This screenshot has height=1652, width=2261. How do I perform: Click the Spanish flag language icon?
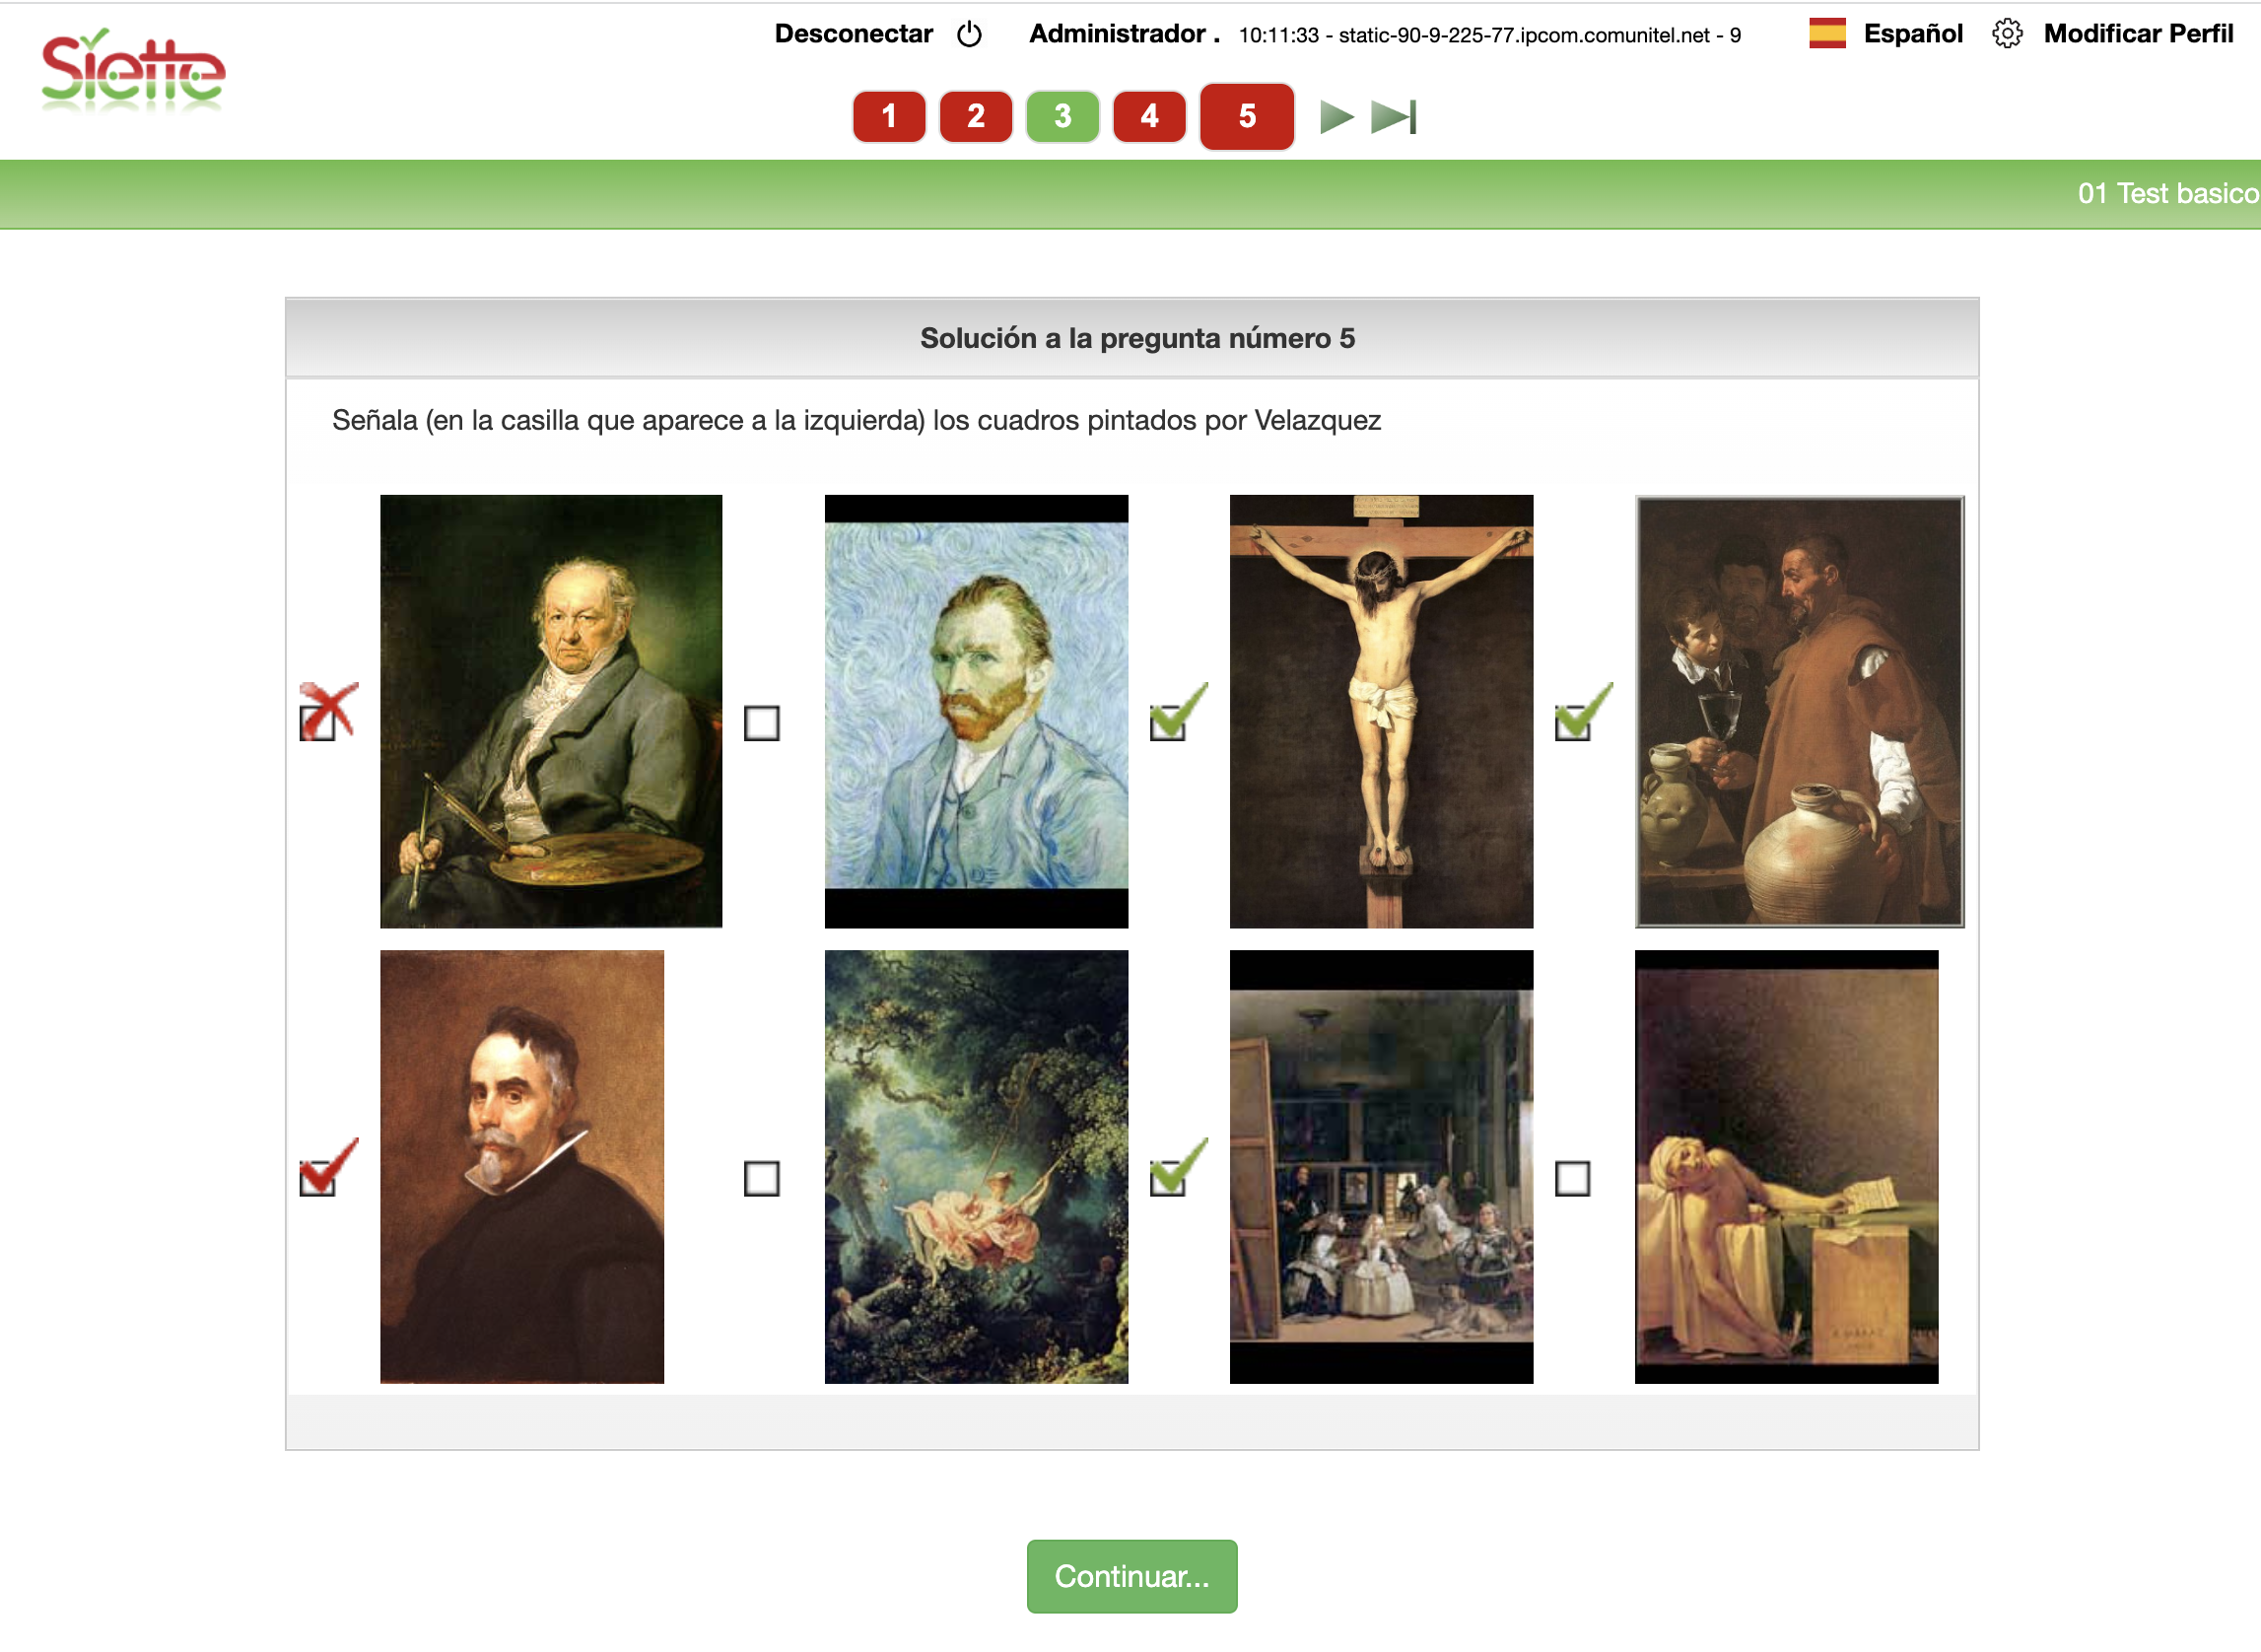click(x=1827, y=33)
